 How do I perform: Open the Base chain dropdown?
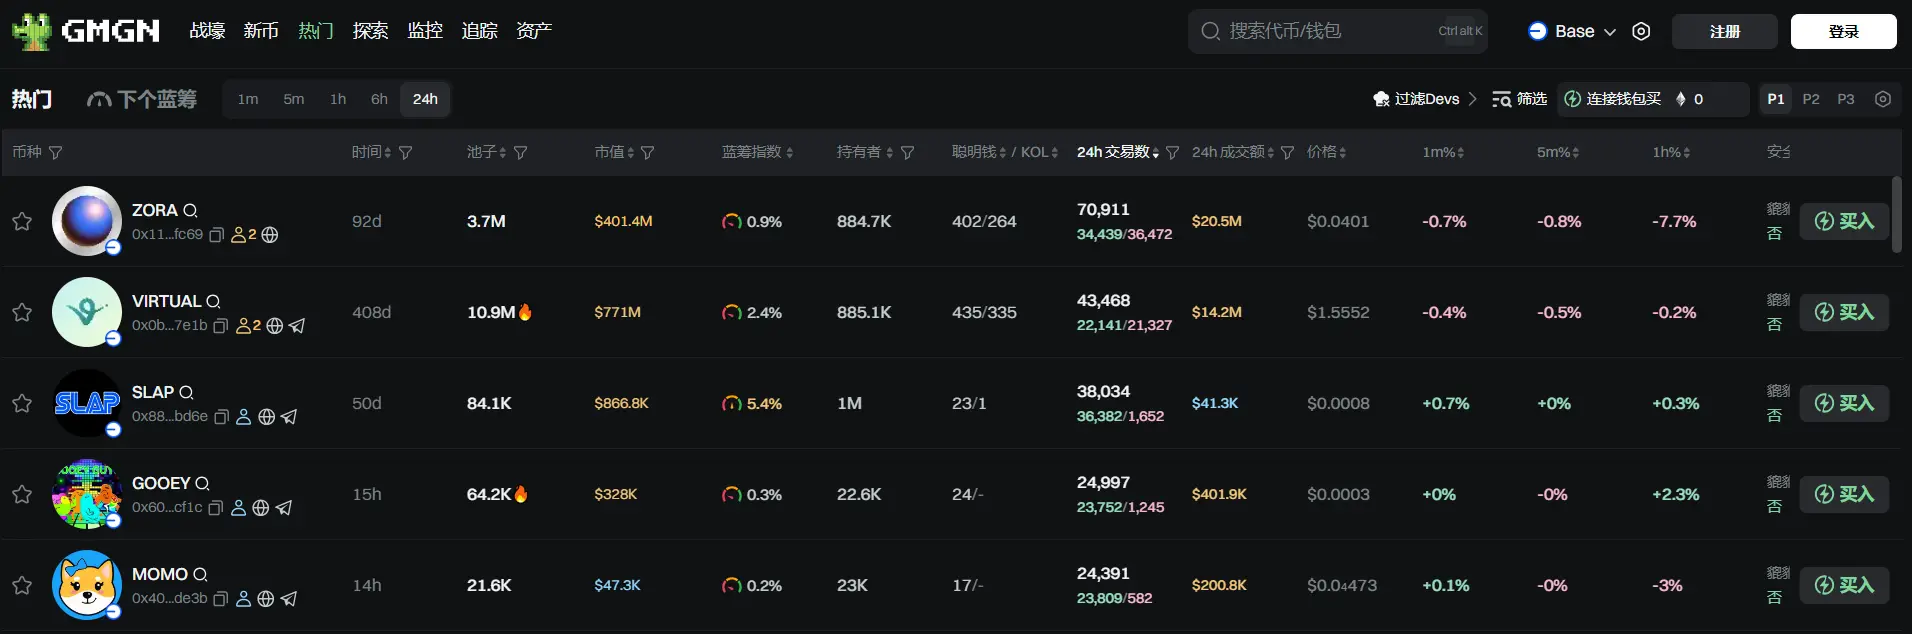(x=1573, y=32)
